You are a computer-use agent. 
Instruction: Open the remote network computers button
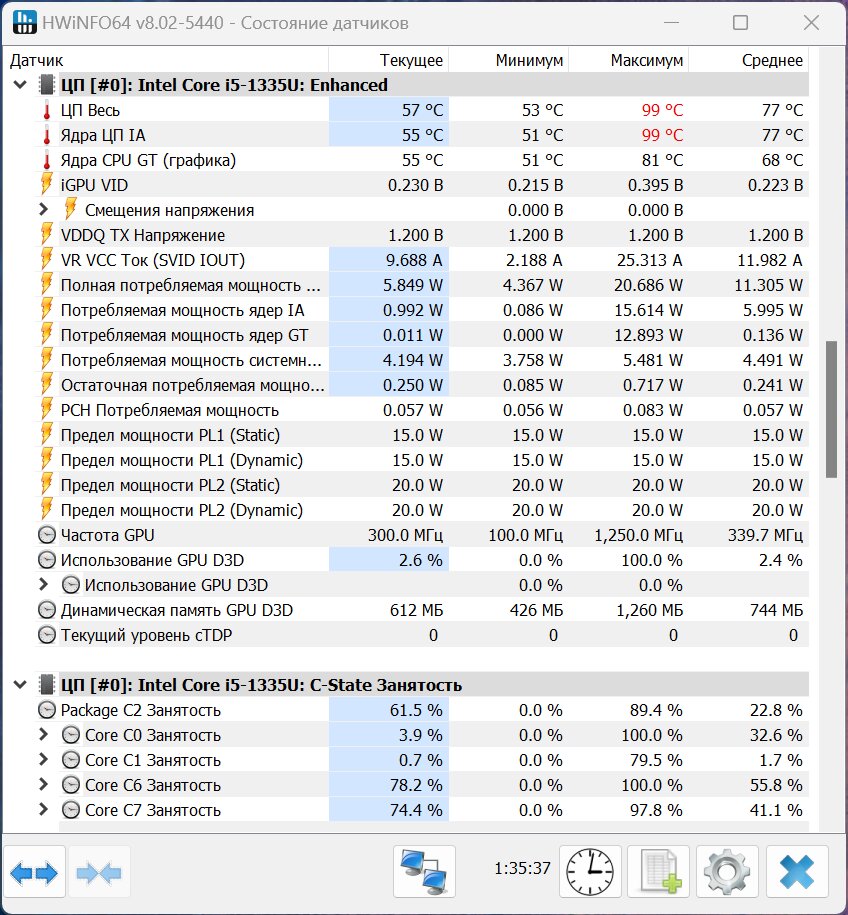pyautogui.click(x=424, y=872)
